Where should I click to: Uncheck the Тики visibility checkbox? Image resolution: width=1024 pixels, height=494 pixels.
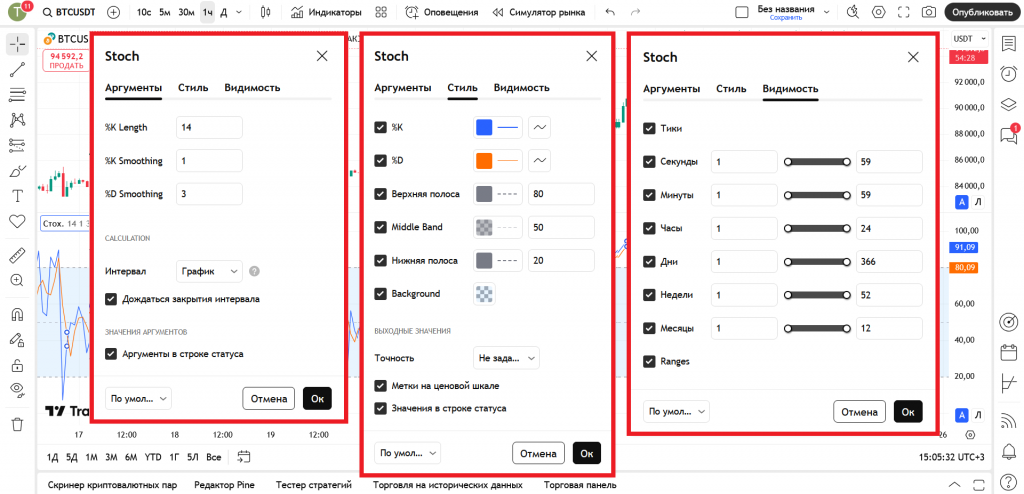click(x=649, y=129)
